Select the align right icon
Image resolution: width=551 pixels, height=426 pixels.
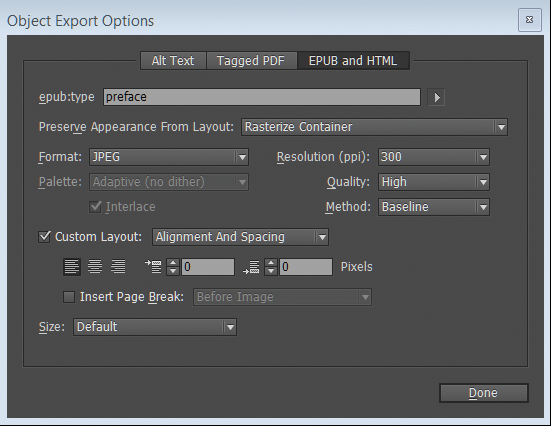pyautogui.click(x=118, y=266)
